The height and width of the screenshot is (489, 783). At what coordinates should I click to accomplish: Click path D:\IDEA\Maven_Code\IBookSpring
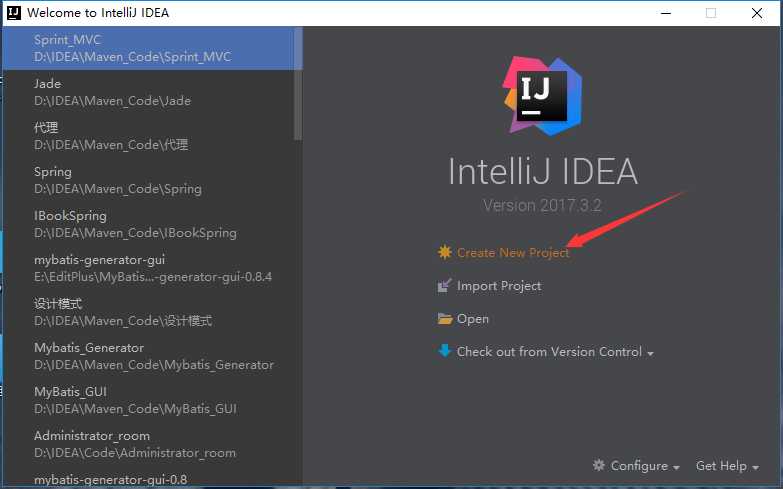coord(135,233)
